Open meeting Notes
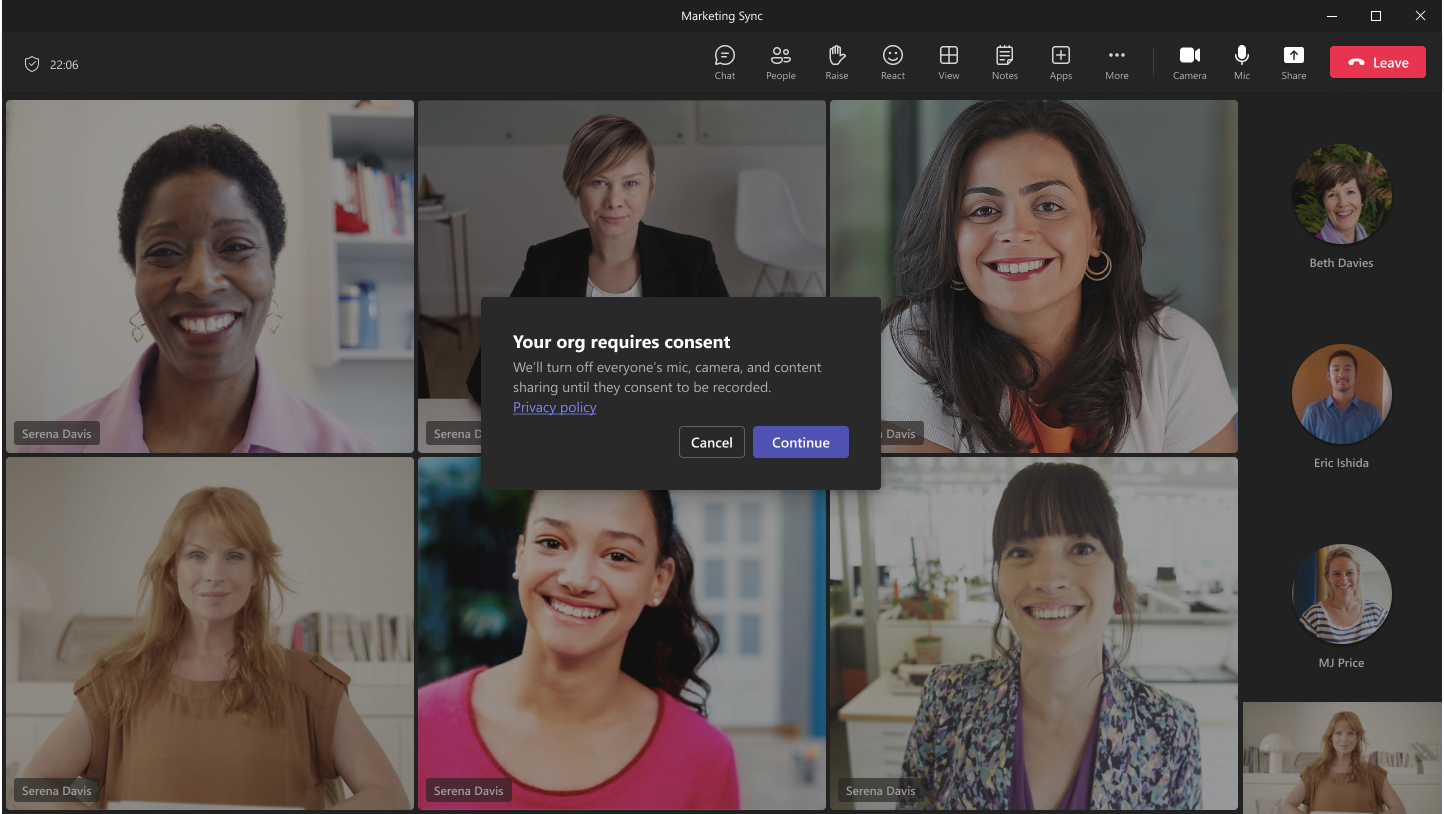Image resolution: width=1444 pixels, height=814 pixels. pos(1005,62)
